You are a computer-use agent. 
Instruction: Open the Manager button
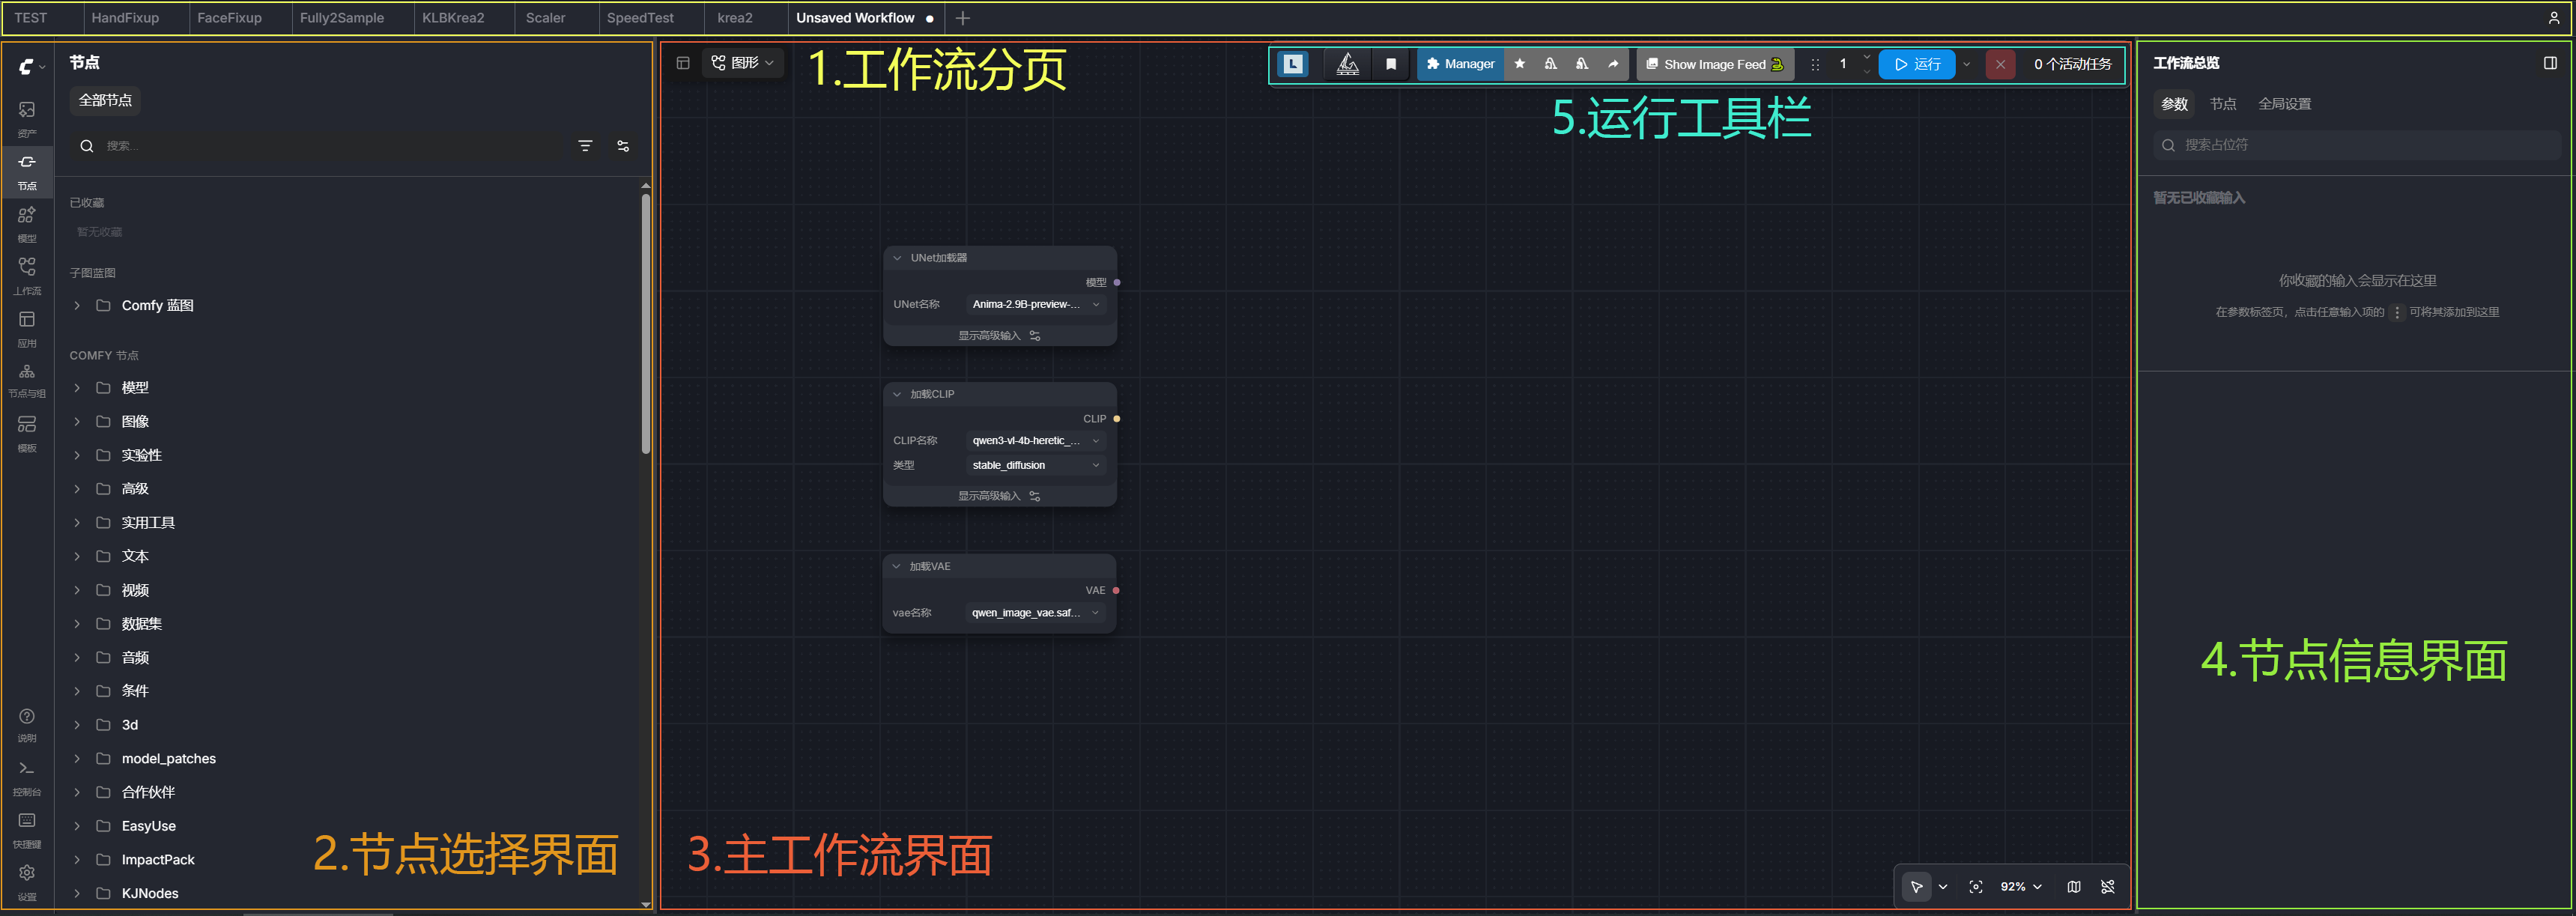tap(1460, 64)
